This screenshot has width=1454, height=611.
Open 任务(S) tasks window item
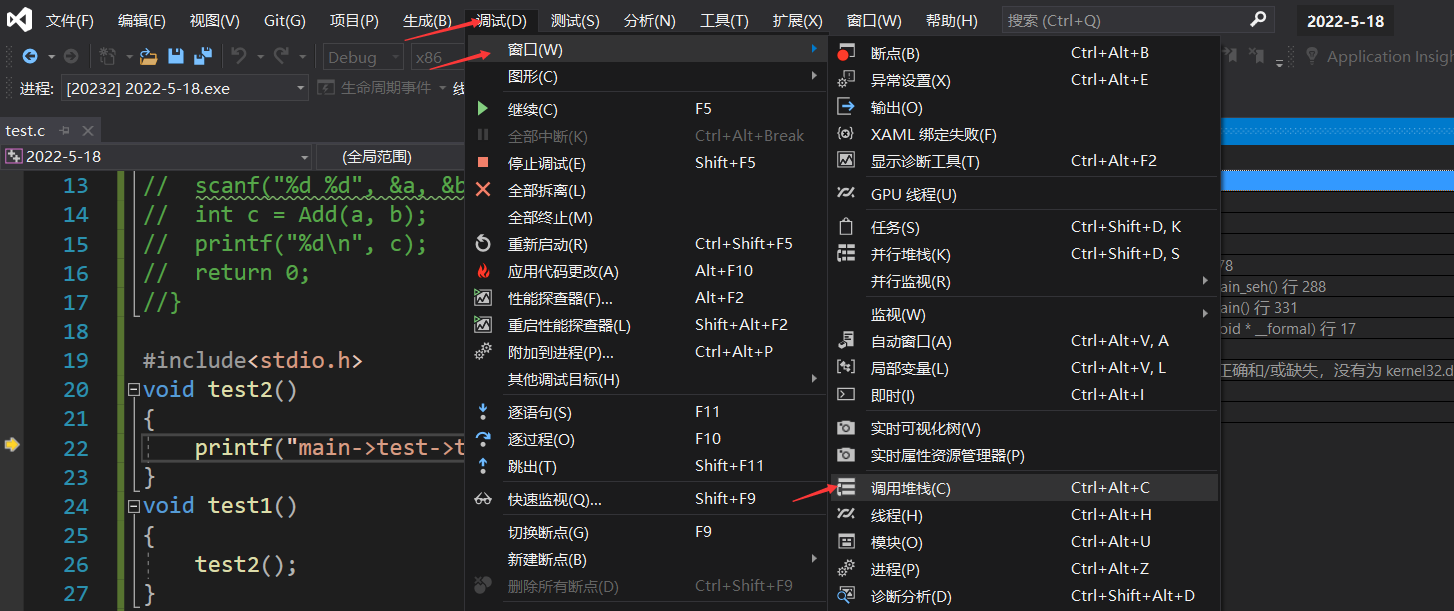(1025, 227)
